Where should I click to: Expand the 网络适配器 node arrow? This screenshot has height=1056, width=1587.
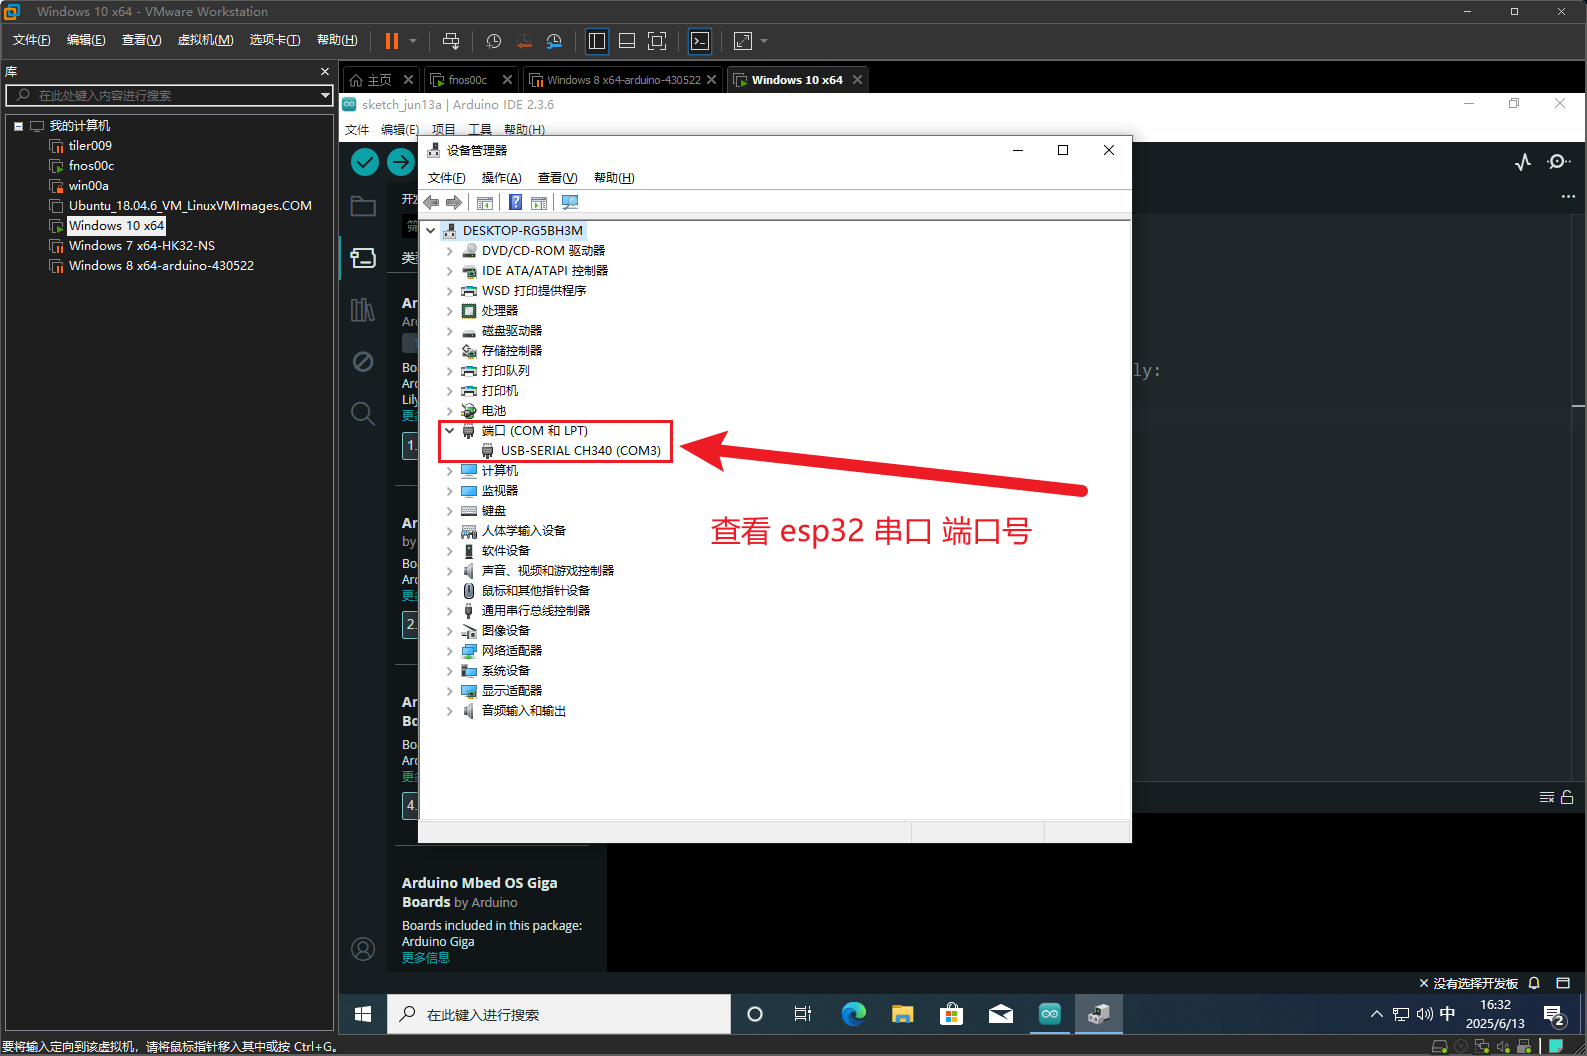(450, 651)
